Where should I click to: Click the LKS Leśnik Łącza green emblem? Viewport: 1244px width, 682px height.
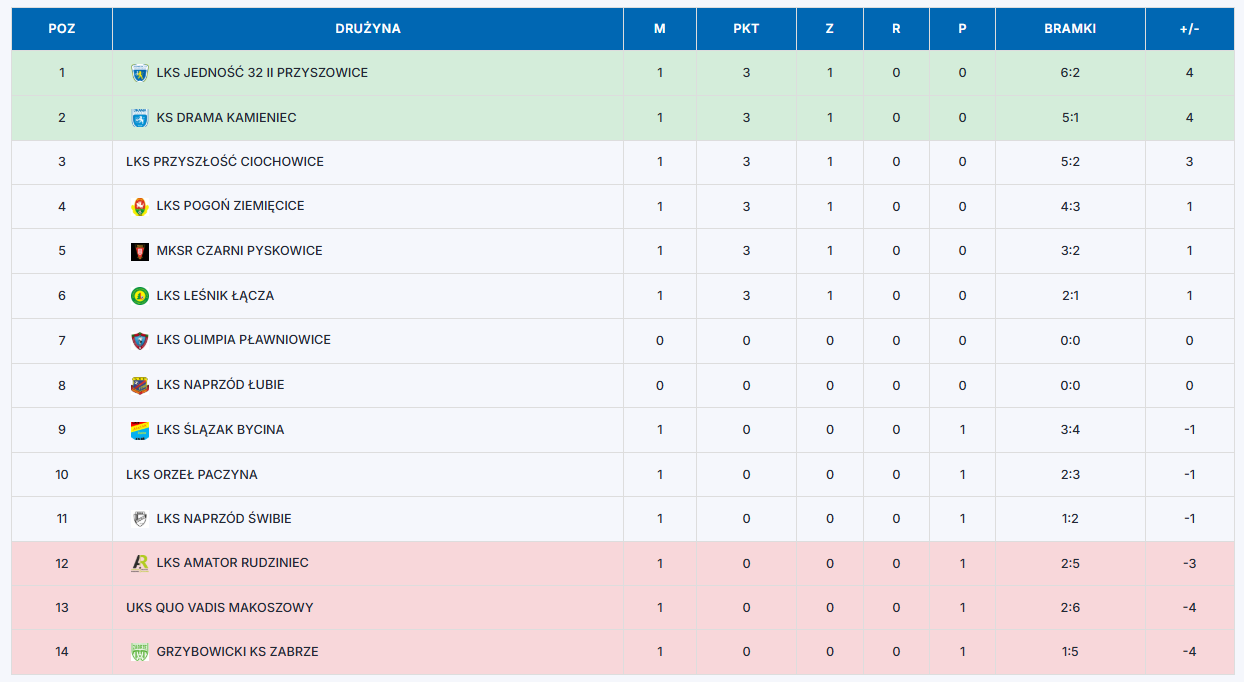[140, 296]
